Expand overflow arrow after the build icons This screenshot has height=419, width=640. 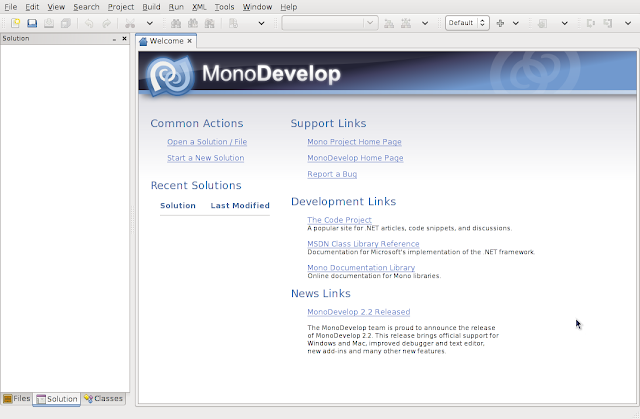click(x=425, y=23)
